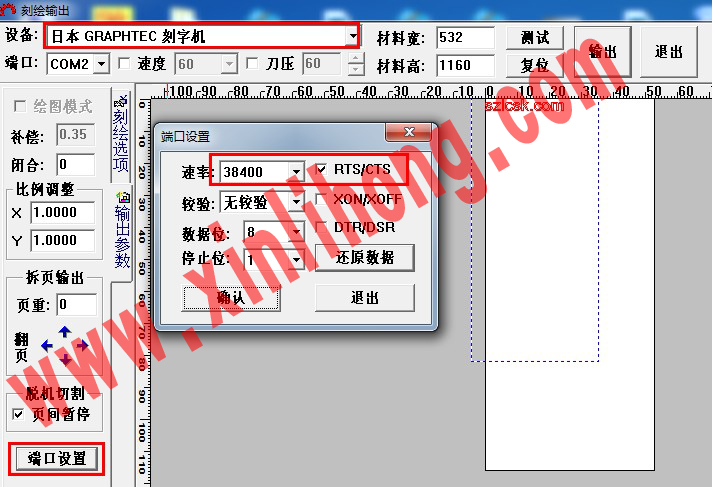Switch to the 刻绘选项 vertical tab
Viewport: 712px width, 487px height.
(x=122, y=133)
